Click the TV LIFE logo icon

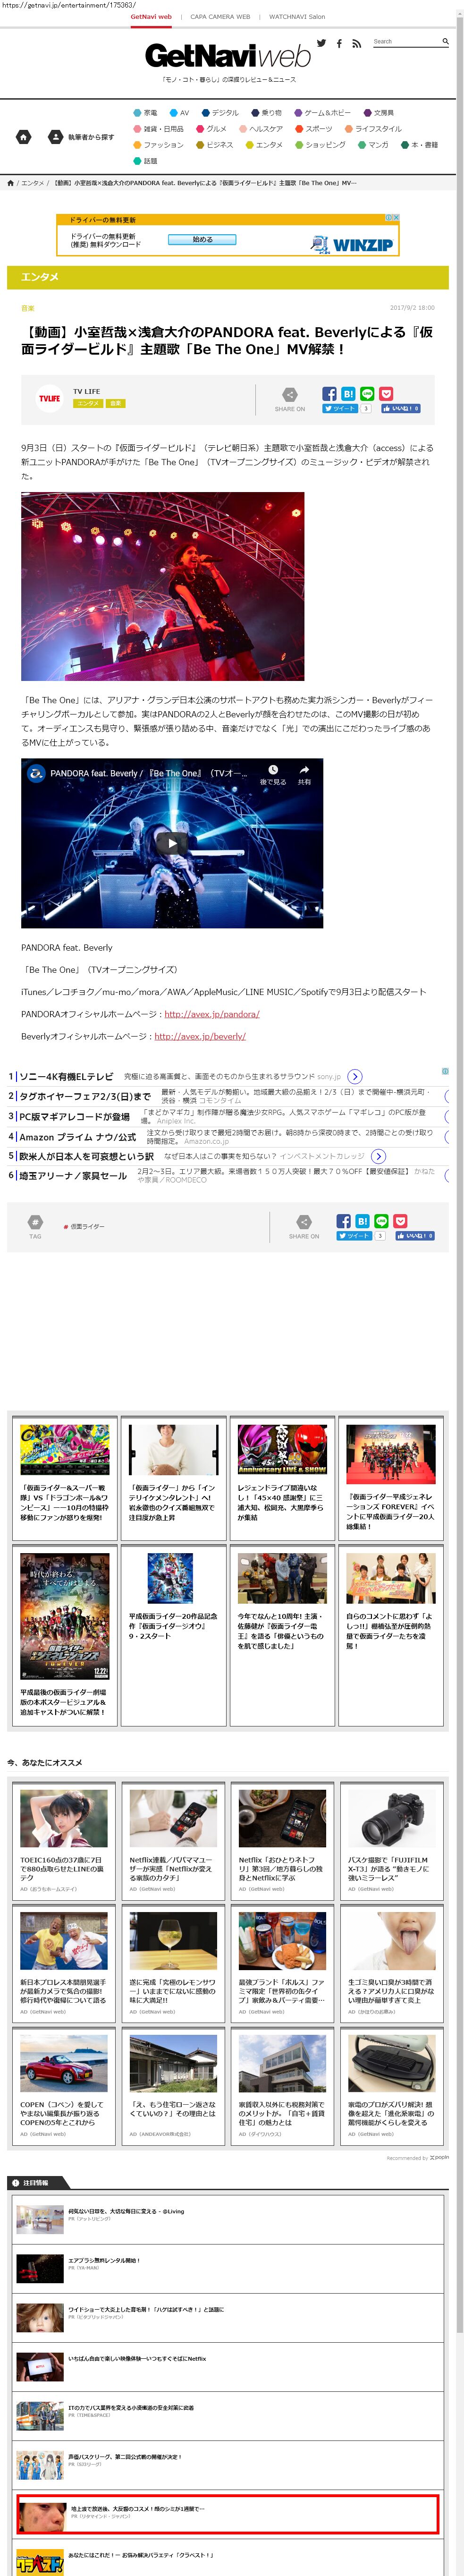[49, 398]
